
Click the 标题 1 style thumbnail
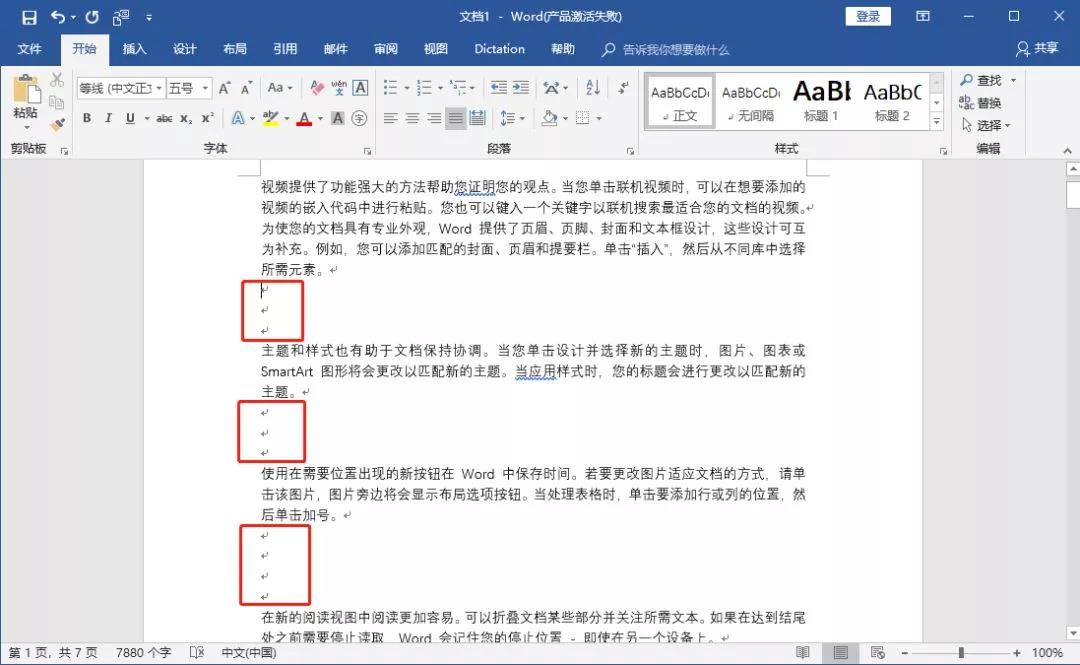(x=821, y=100)
